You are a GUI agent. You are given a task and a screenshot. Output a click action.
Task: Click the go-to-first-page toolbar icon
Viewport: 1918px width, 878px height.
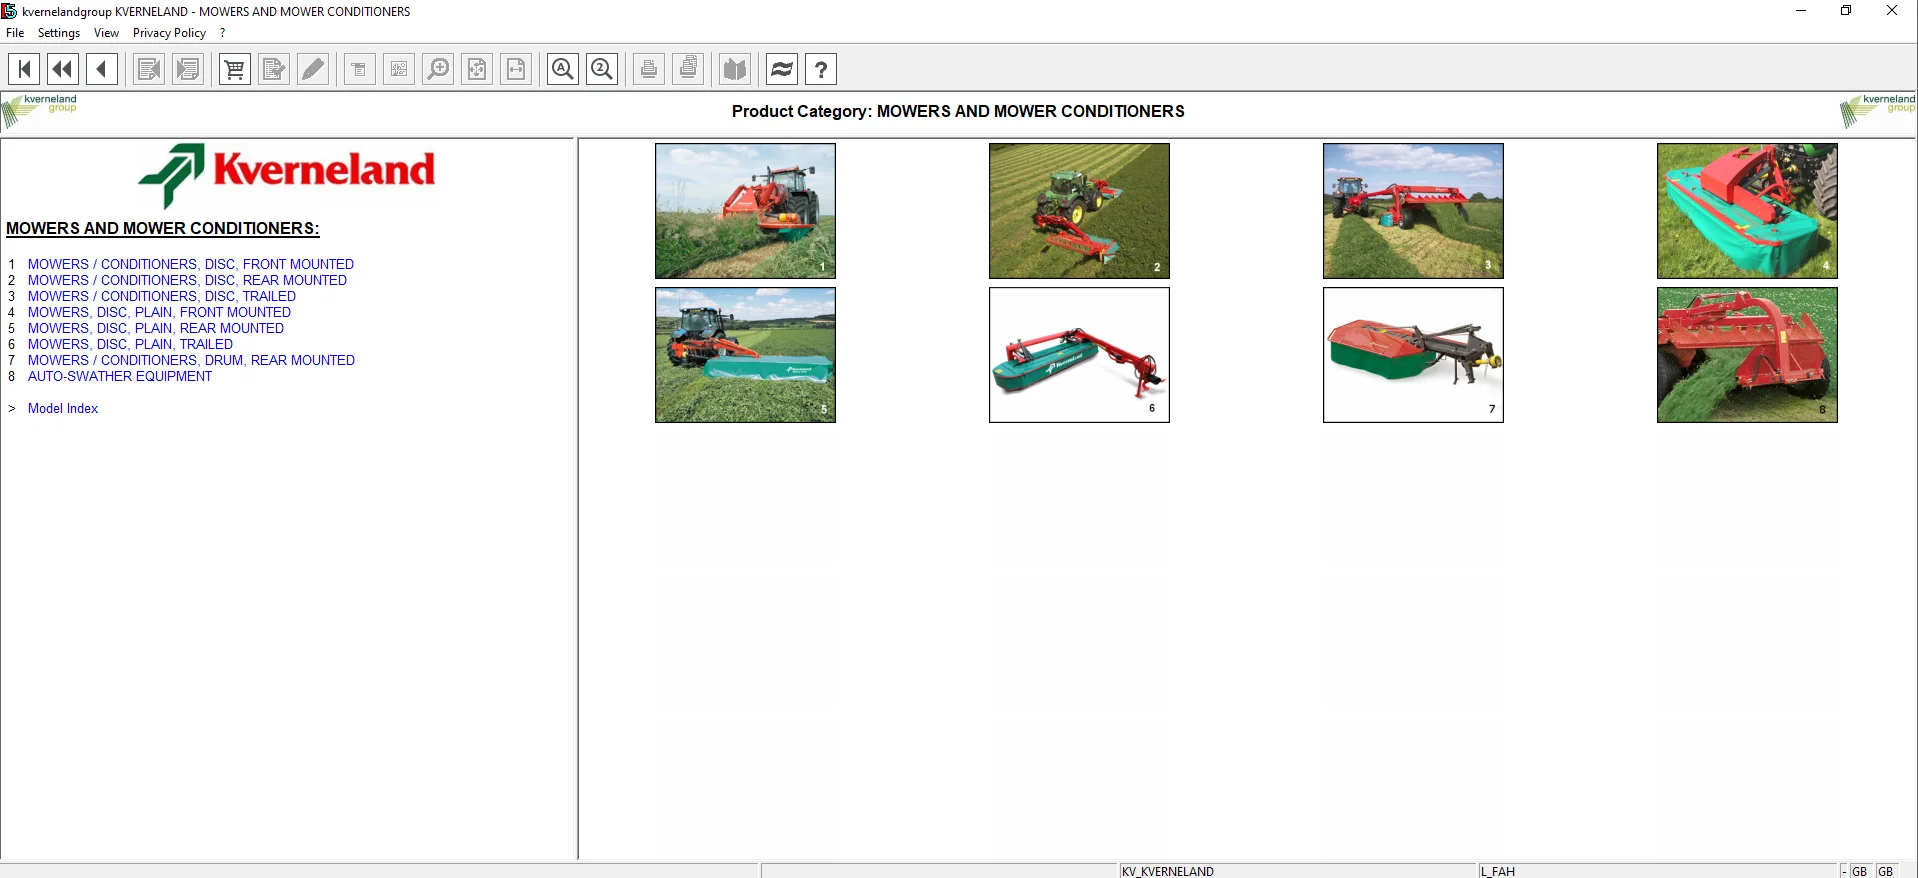point(24,69)
